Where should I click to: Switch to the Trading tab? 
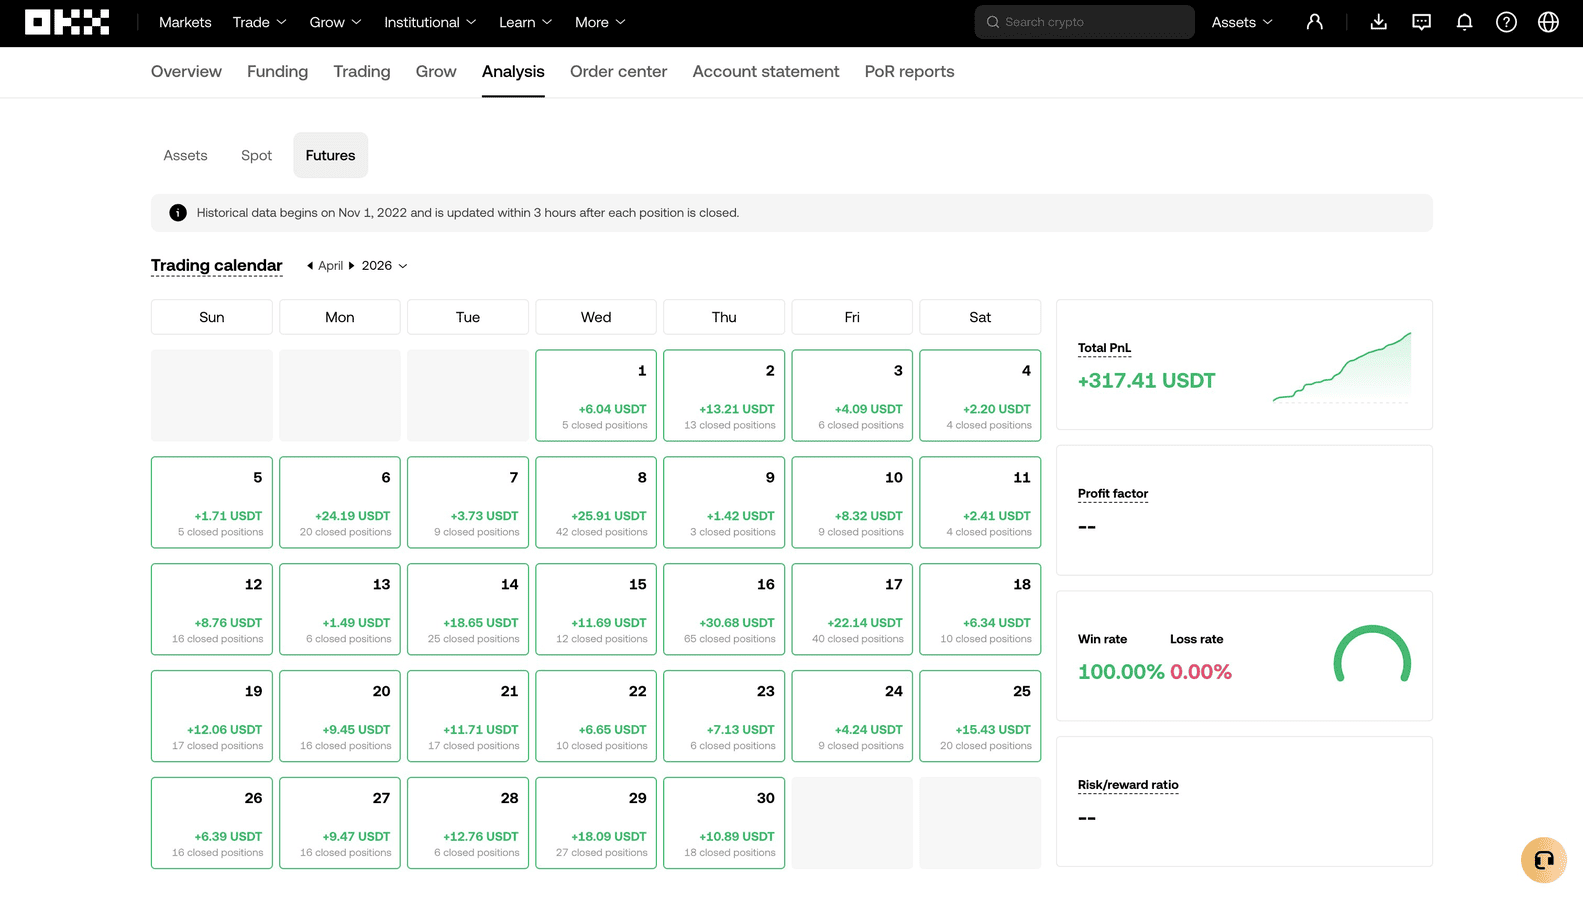point(362,72)
